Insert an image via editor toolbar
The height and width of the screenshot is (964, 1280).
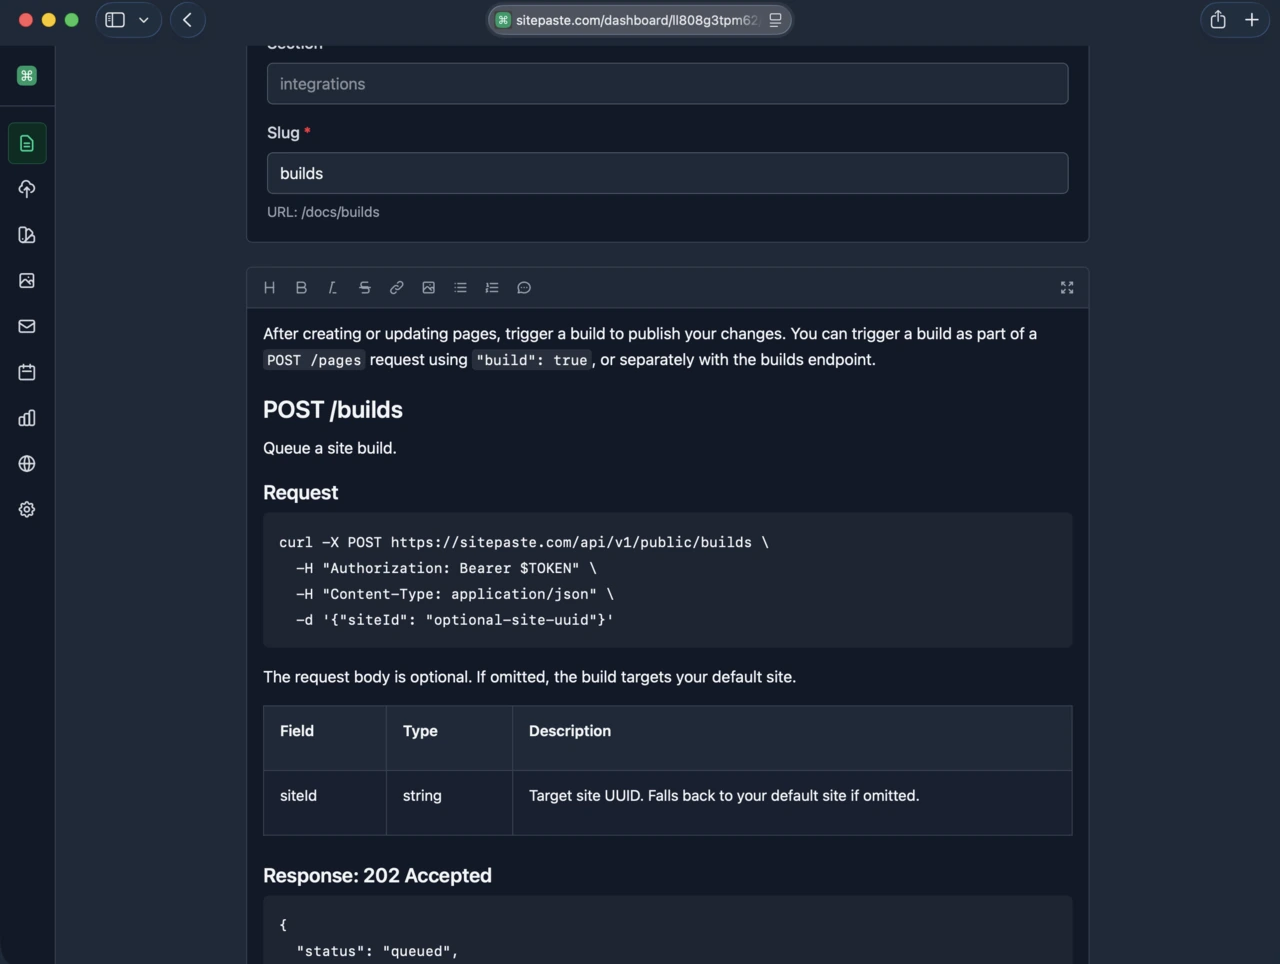(x=428, y=288)
